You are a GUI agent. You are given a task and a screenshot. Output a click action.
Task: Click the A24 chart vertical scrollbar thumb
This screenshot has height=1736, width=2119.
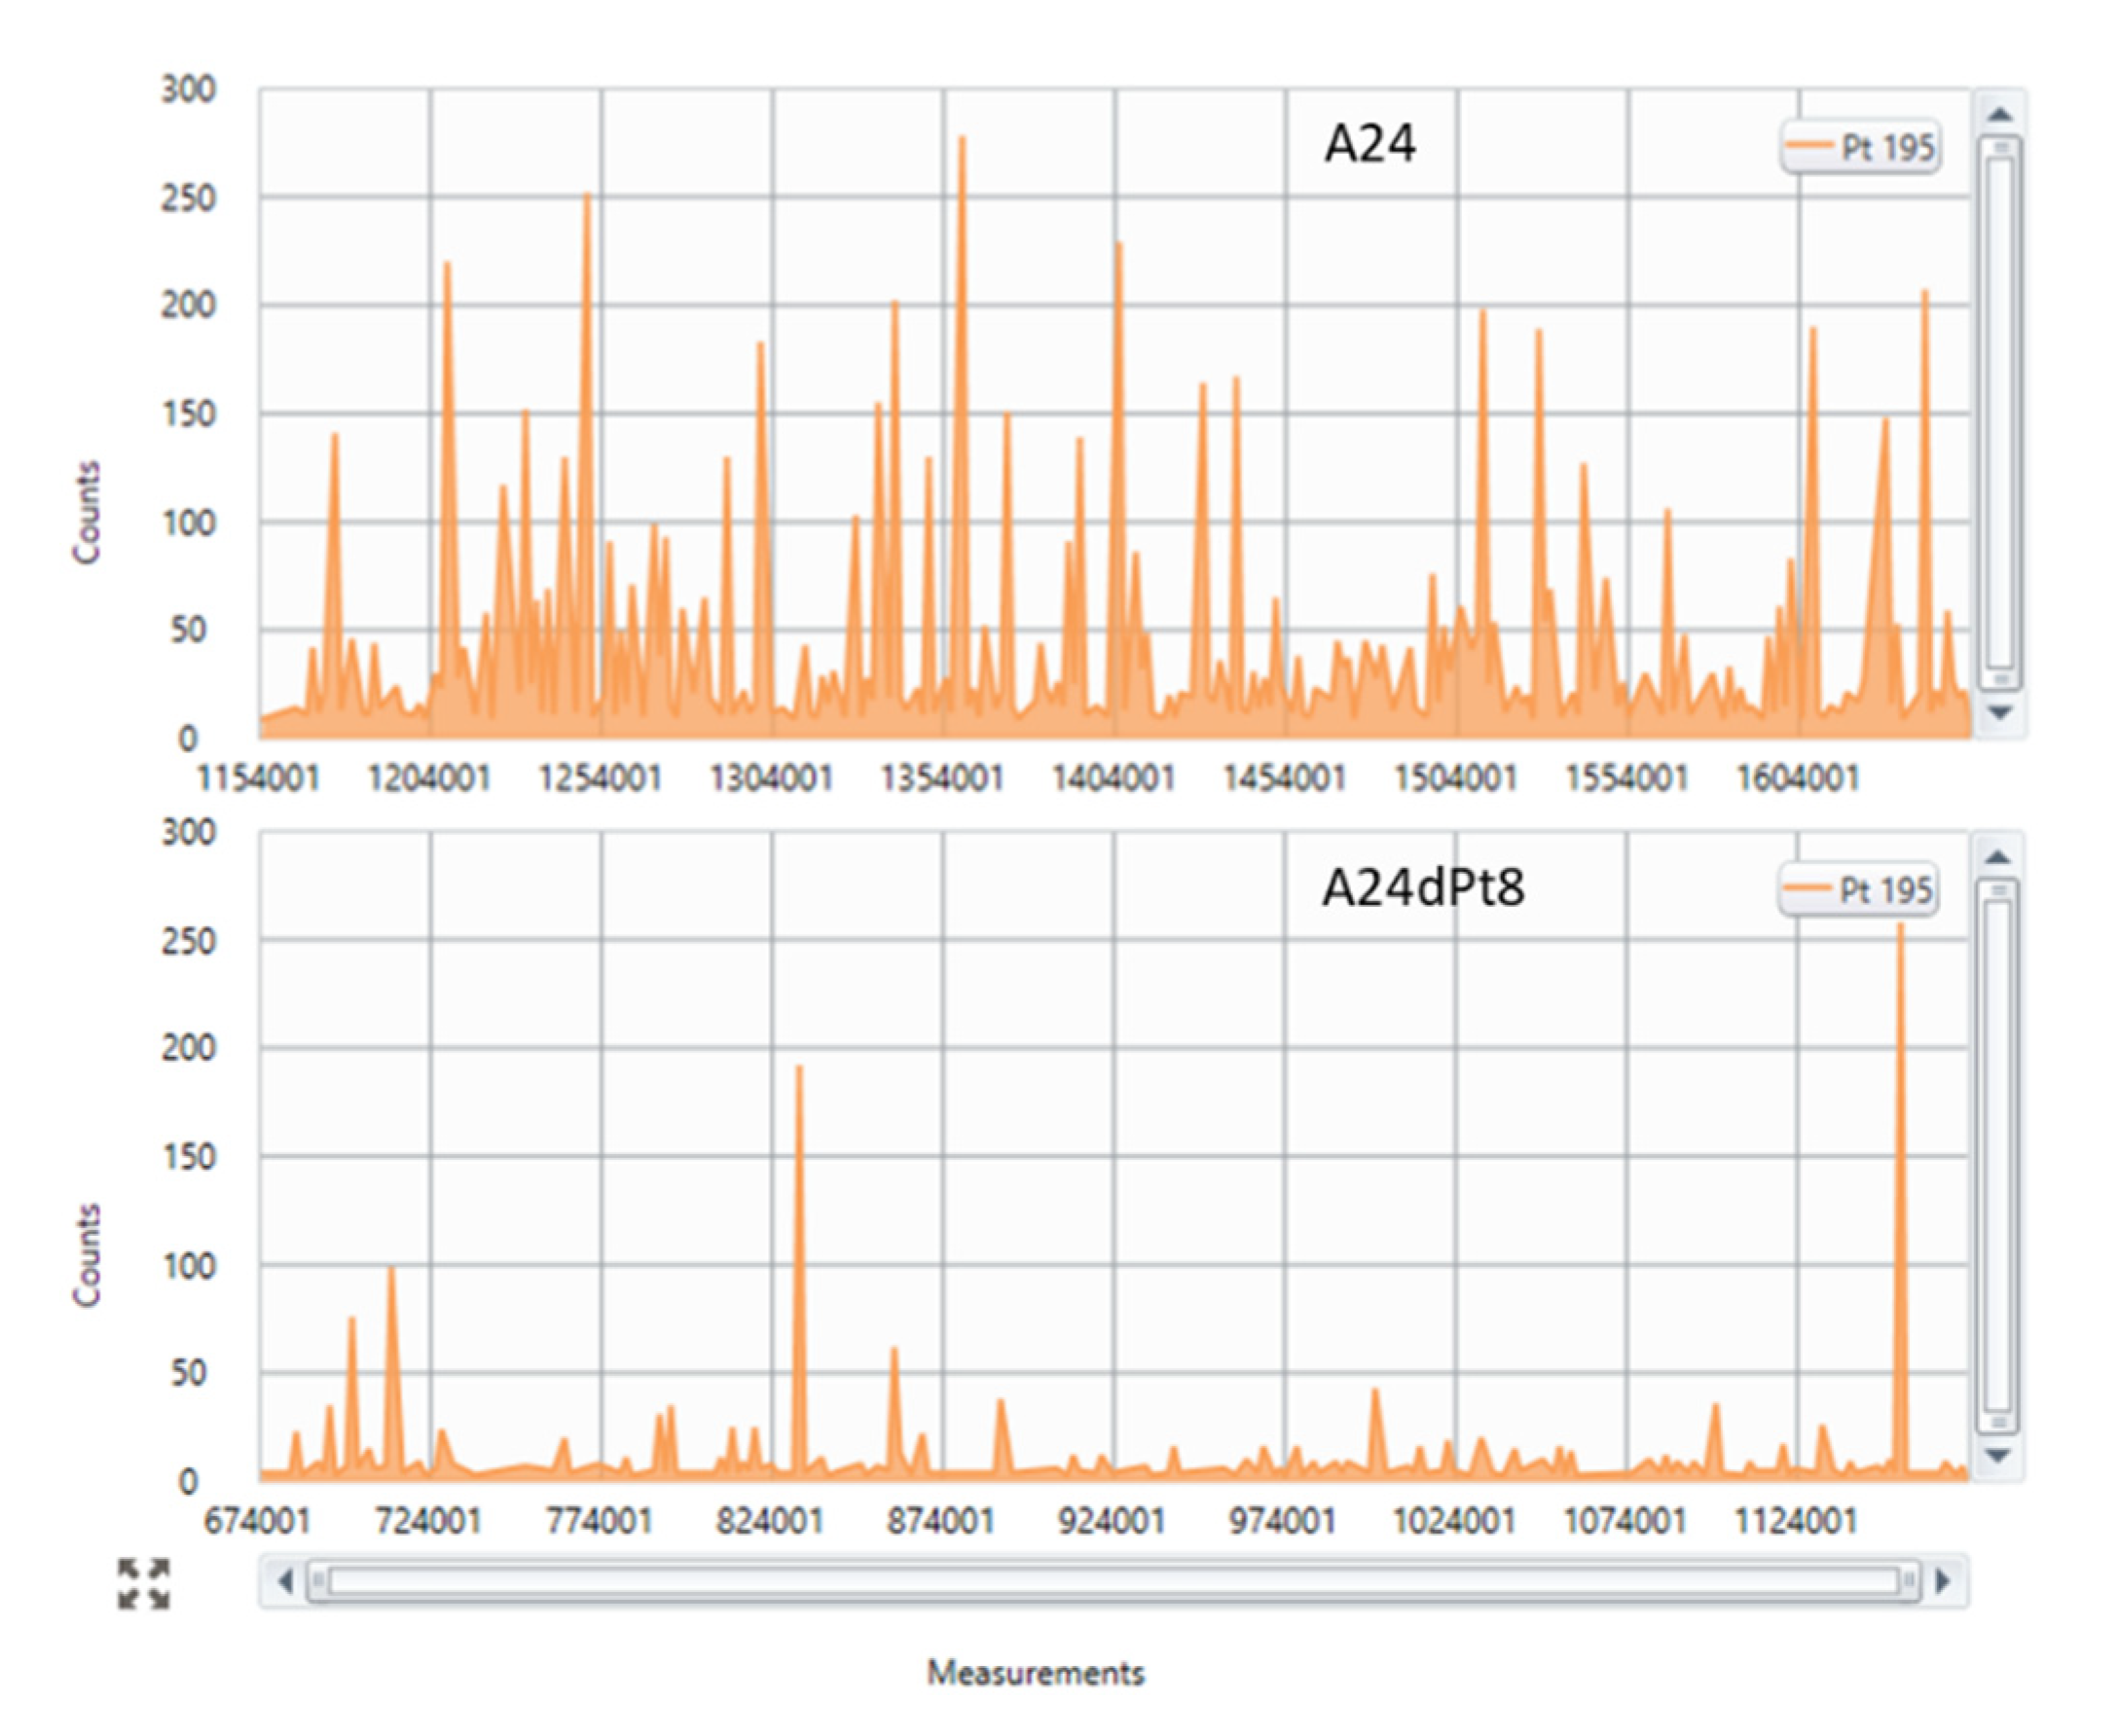pos(1999,412)
